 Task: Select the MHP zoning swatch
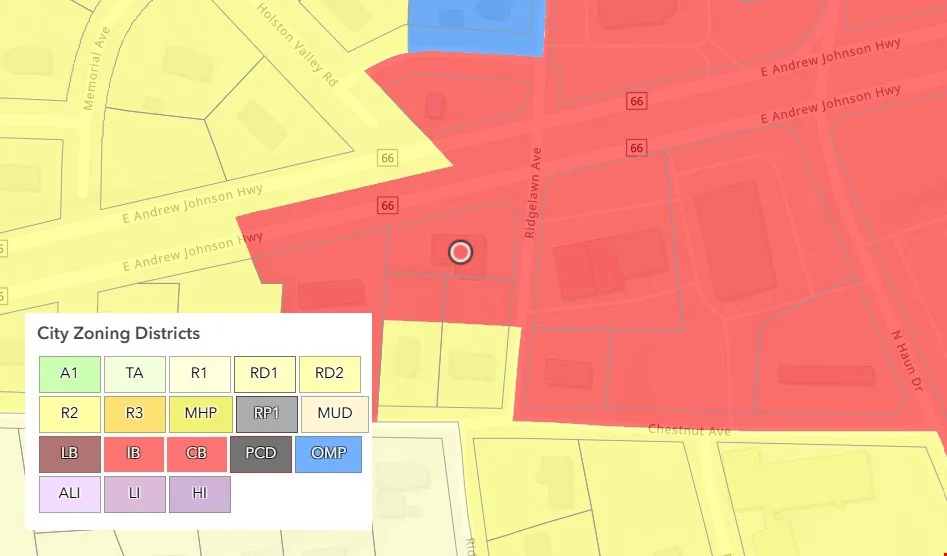pos(201,414)
